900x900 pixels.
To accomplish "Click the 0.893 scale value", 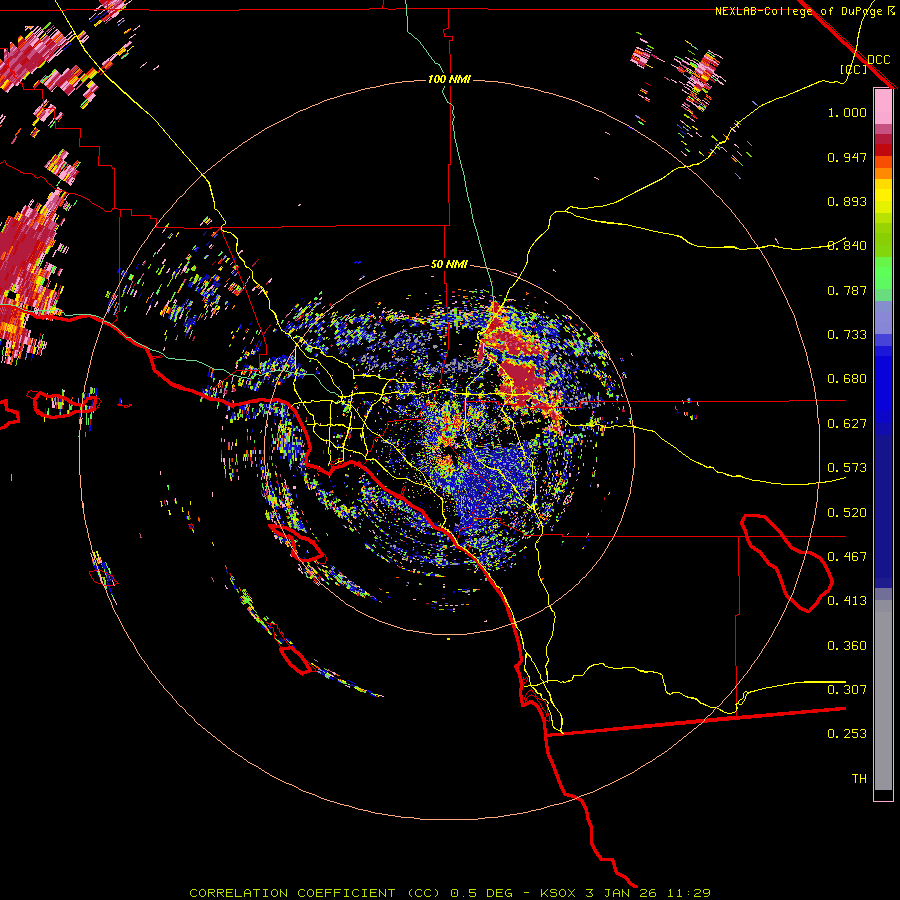I will click(847, 201).
